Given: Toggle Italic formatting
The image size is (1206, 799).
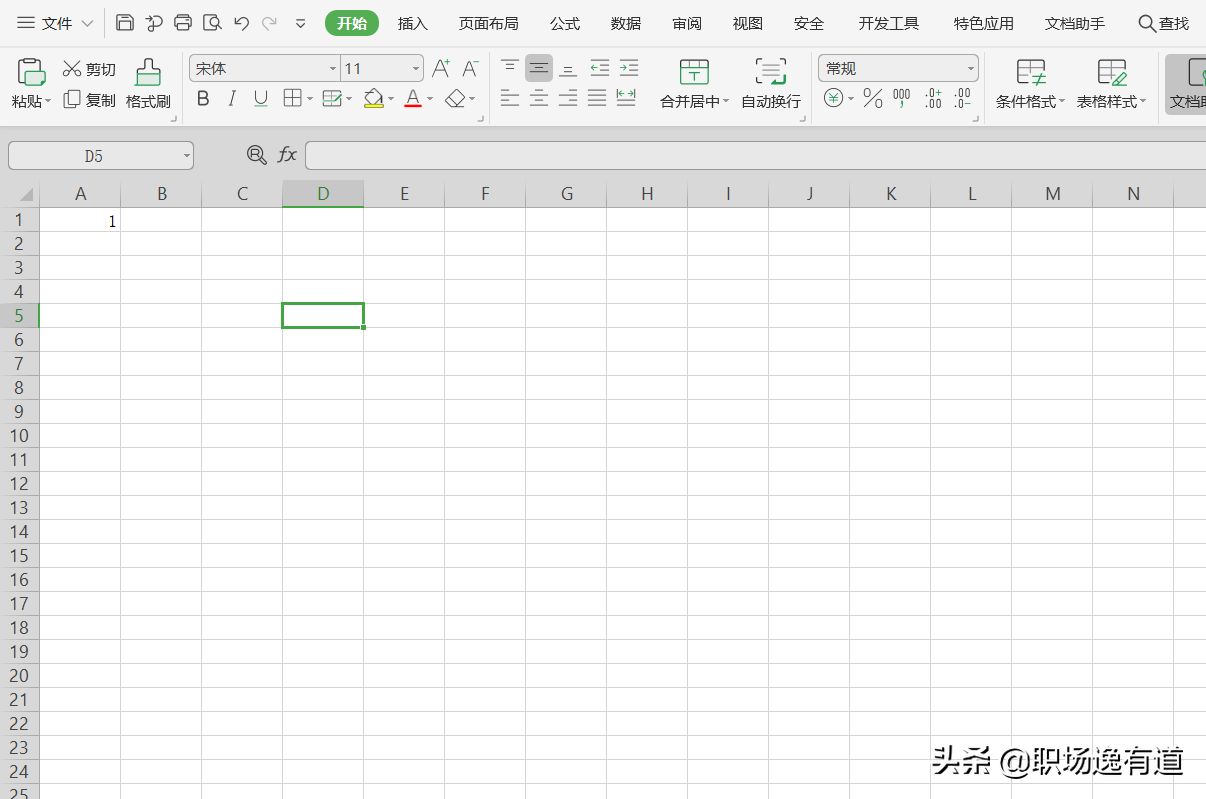Looking at the screenshot, I should click(232, 98).
